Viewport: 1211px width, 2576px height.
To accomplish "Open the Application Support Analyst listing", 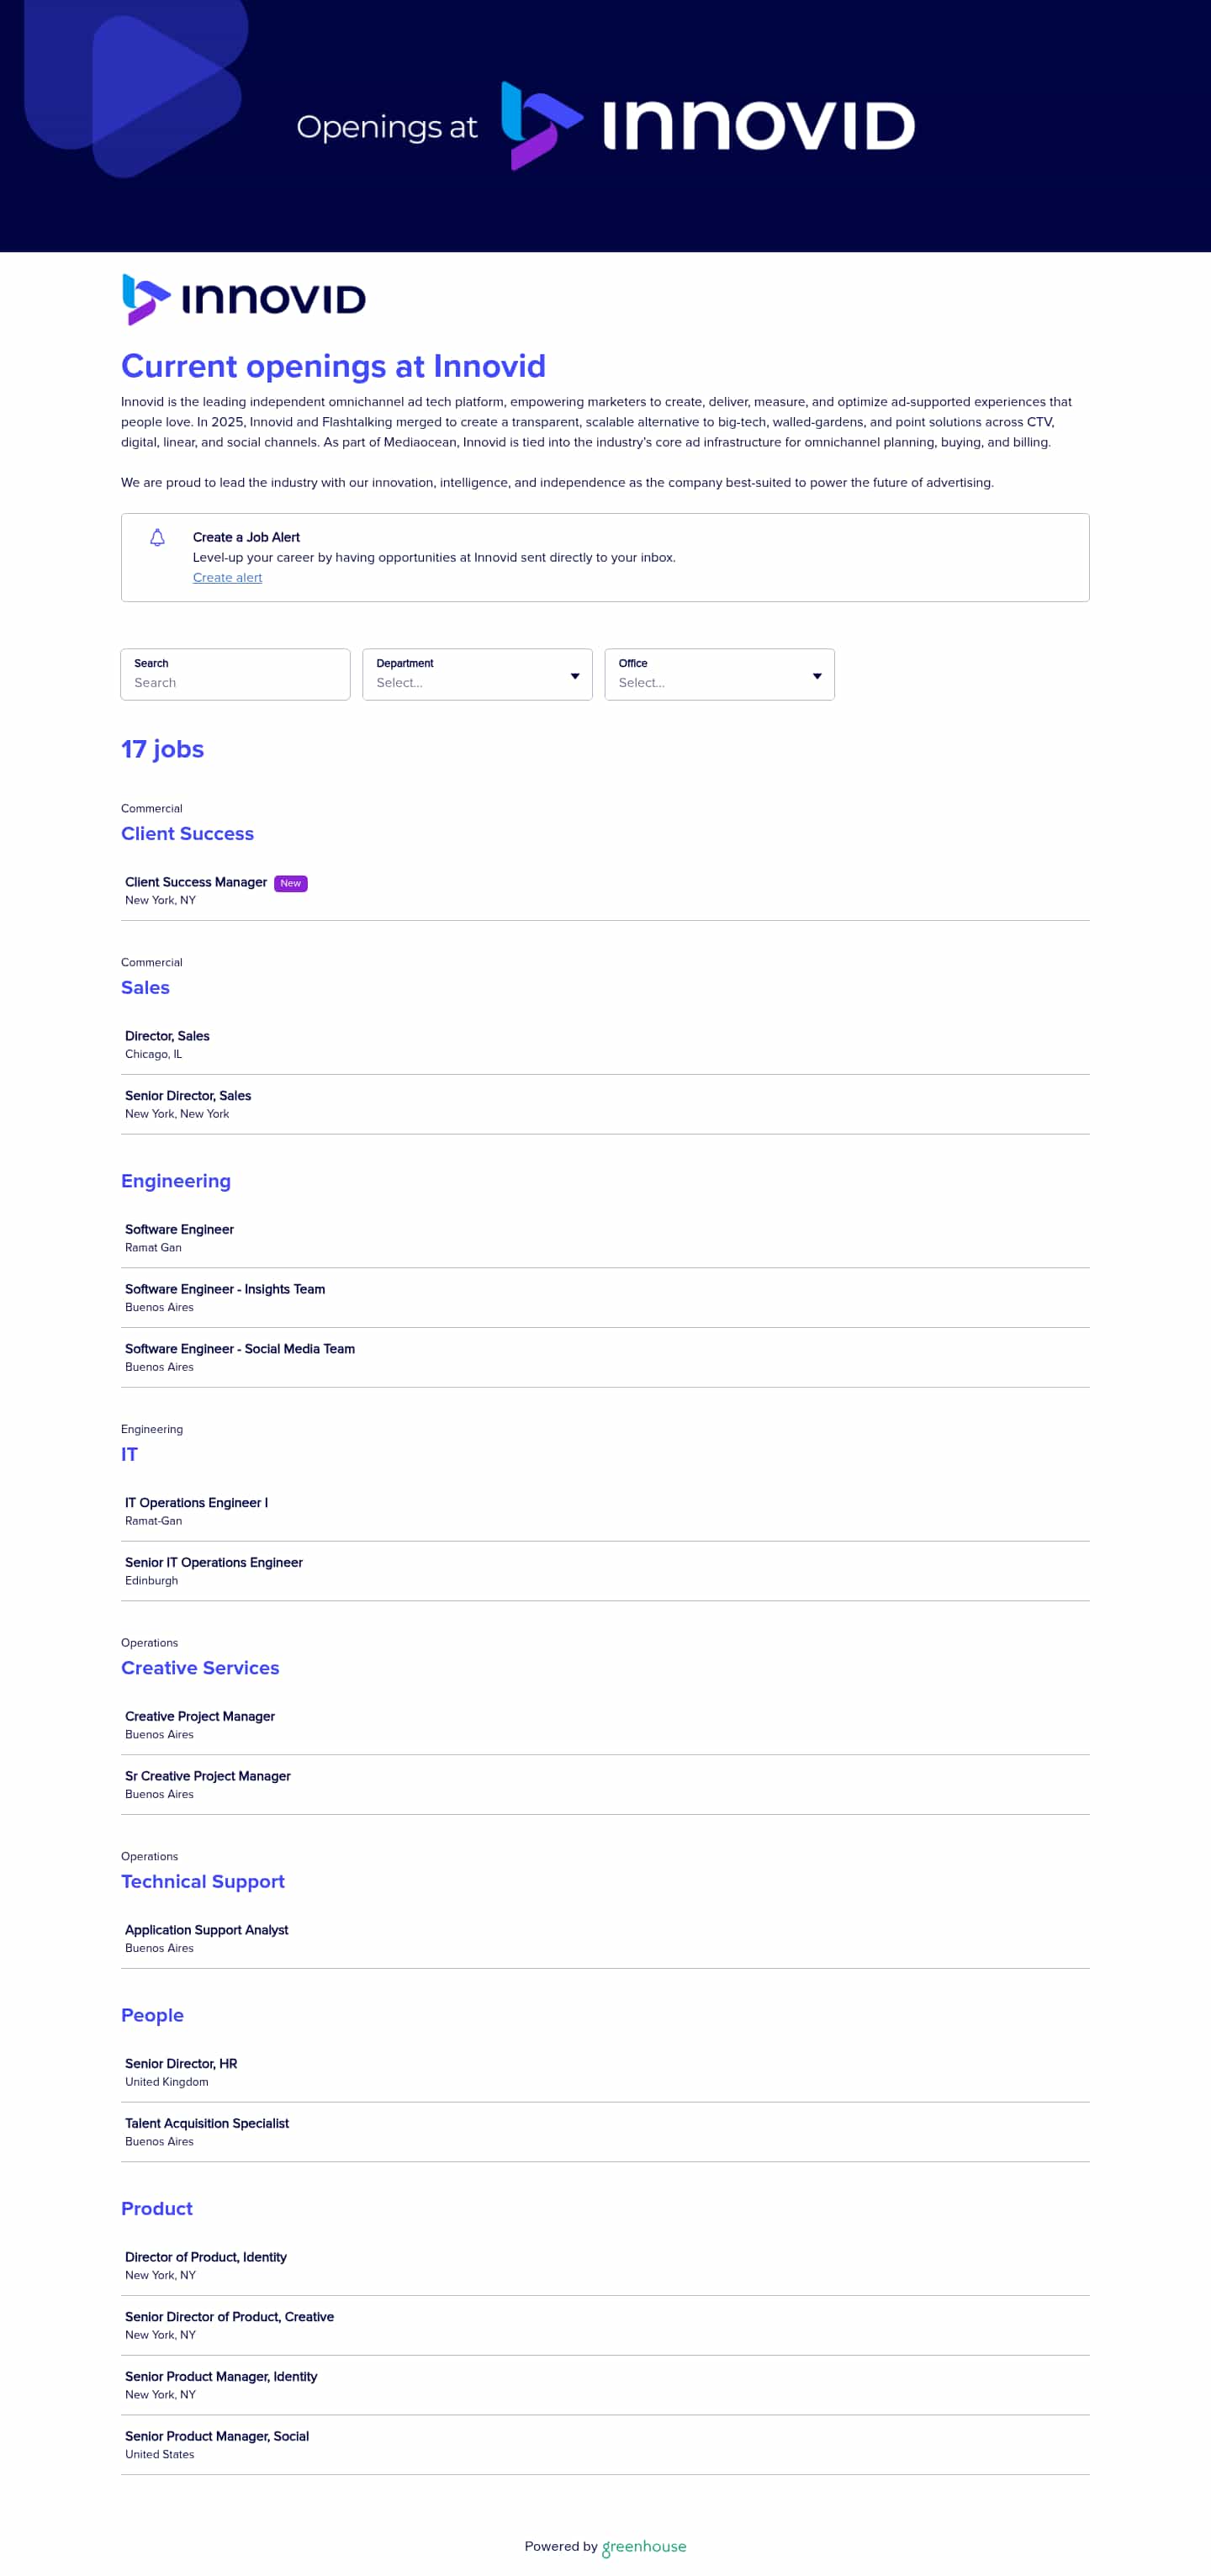I will pos(605,1939).
